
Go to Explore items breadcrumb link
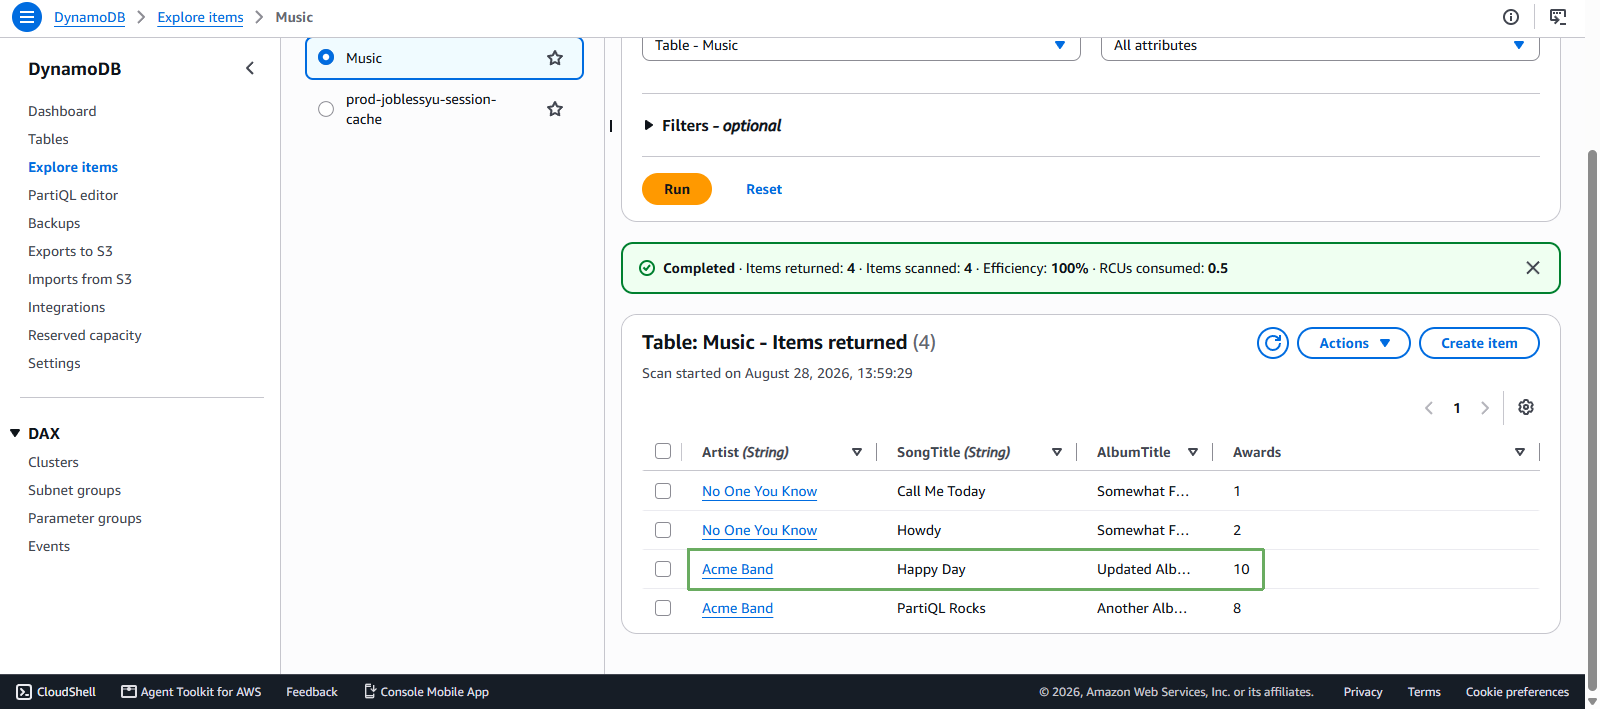[x=200, y=17]
